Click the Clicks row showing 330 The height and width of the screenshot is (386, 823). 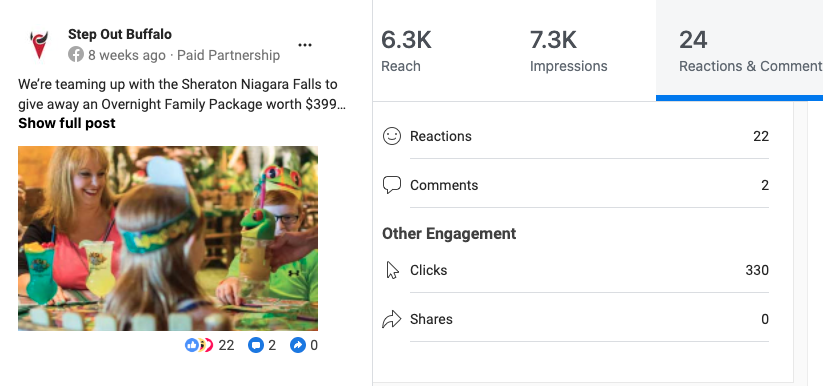pos(576,270)
